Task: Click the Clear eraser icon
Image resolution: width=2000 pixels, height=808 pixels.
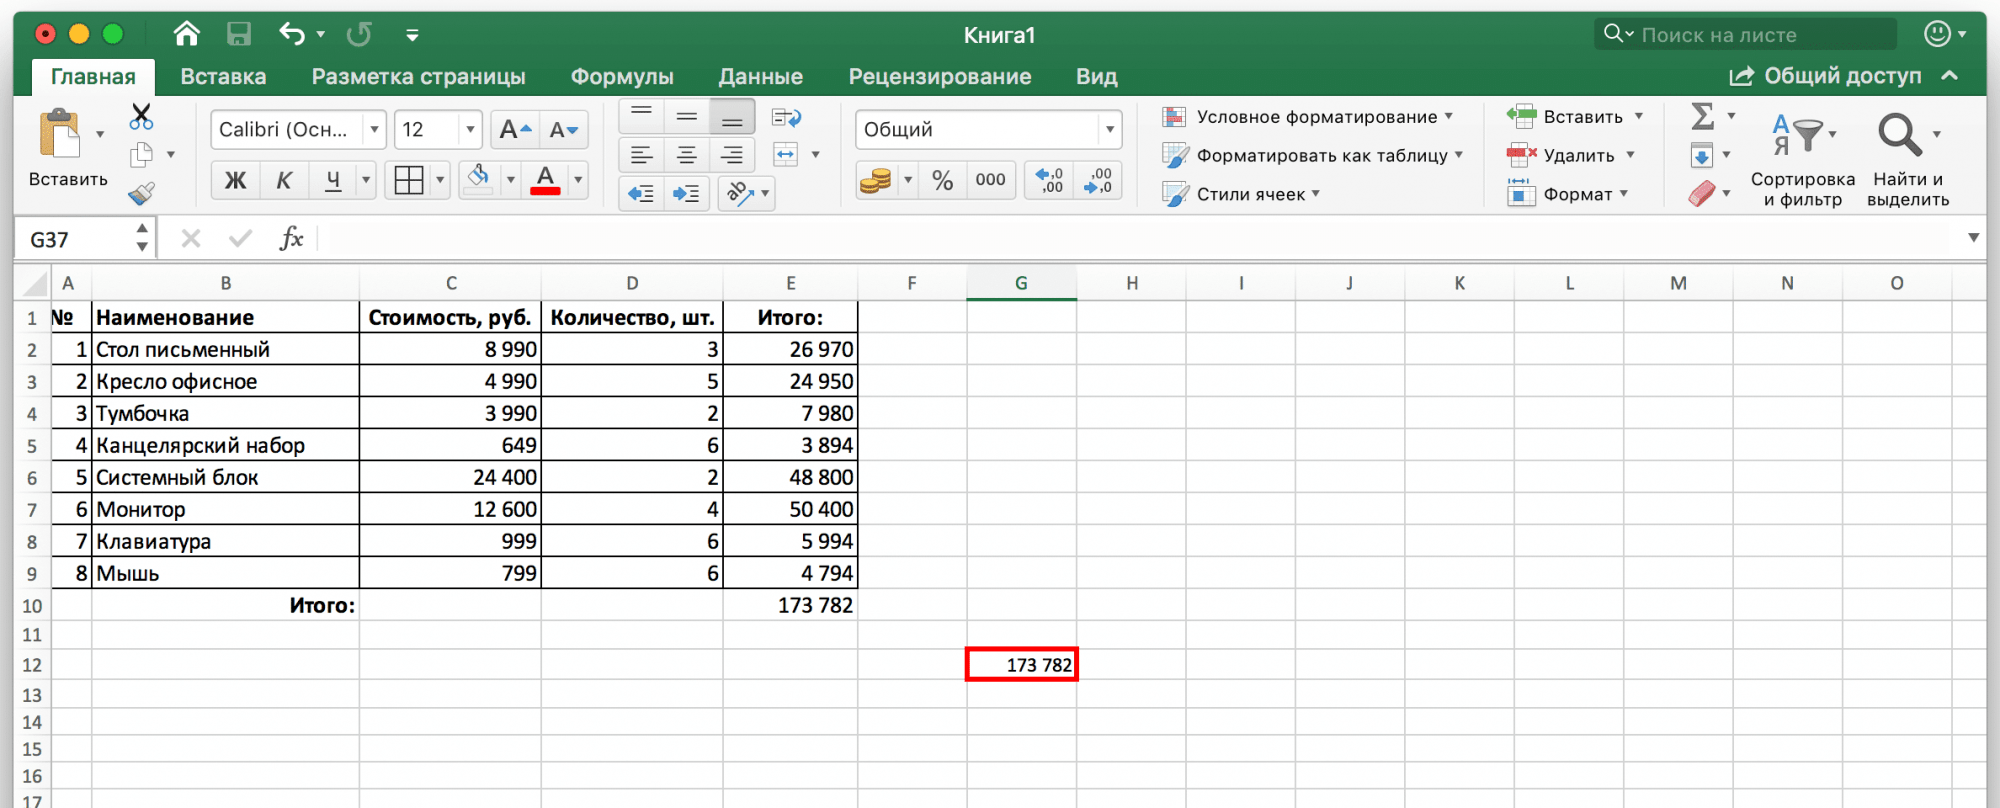Action: click(1702, 193)
